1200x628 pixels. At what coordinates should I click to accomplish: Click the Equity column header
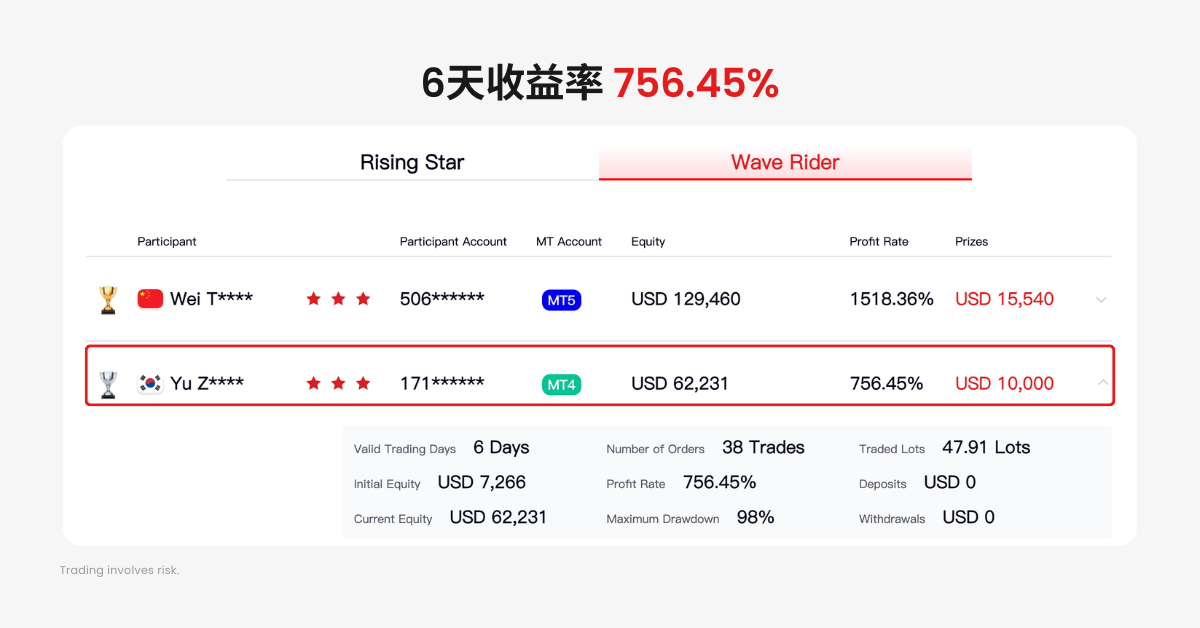648,242
